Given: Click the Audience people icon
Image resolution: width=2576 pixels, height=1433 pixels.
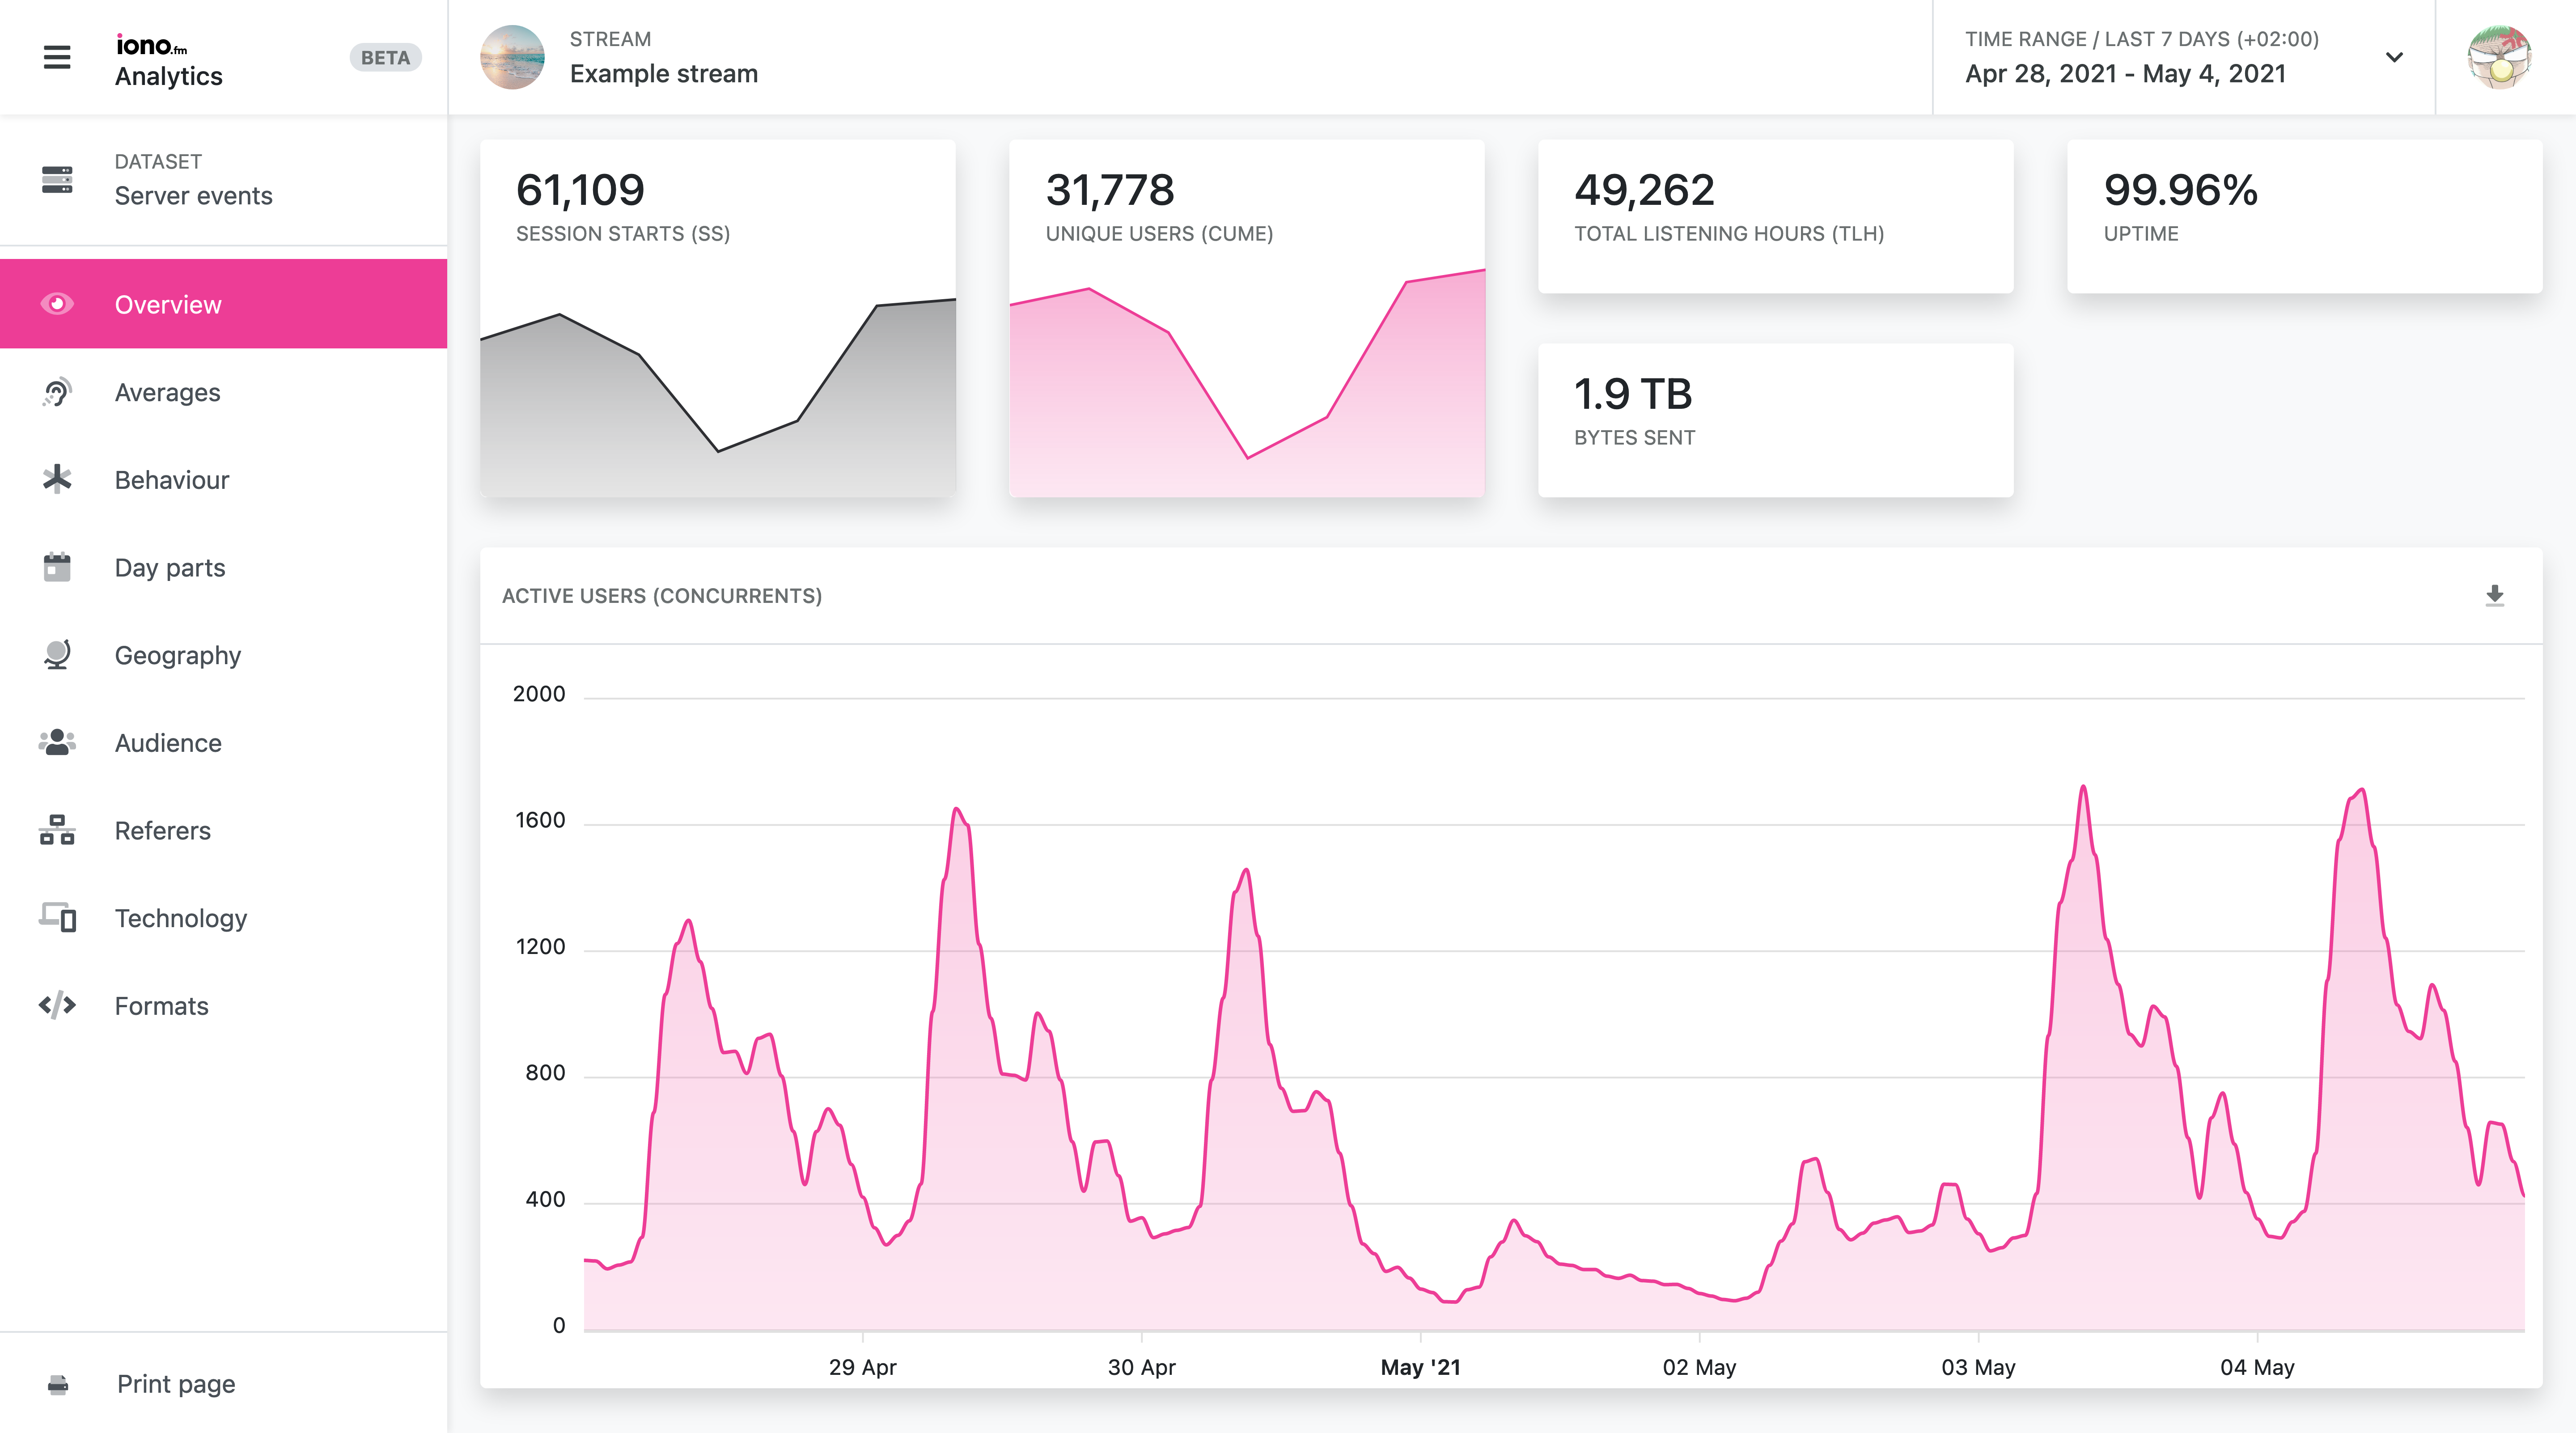Looking at the screenshot, I should click(x=57, y=742).
